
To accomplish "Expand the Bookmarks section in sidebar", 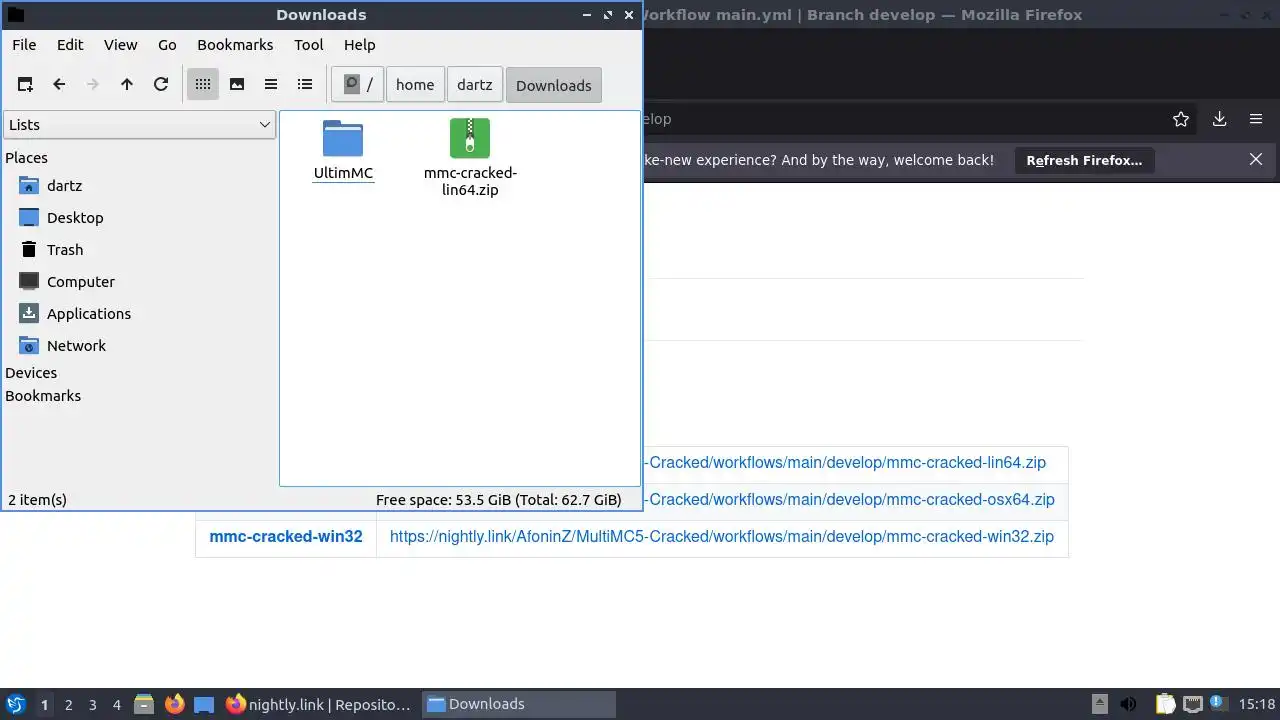I will (x=43, y=396).
